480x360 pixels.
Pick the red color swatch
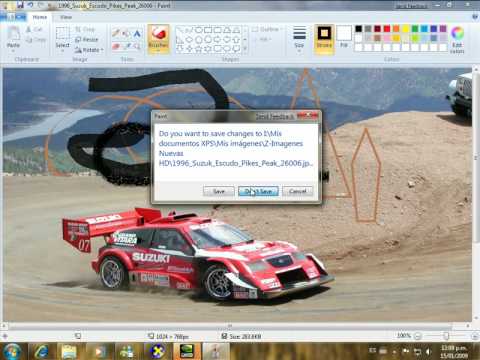(387, 29)
